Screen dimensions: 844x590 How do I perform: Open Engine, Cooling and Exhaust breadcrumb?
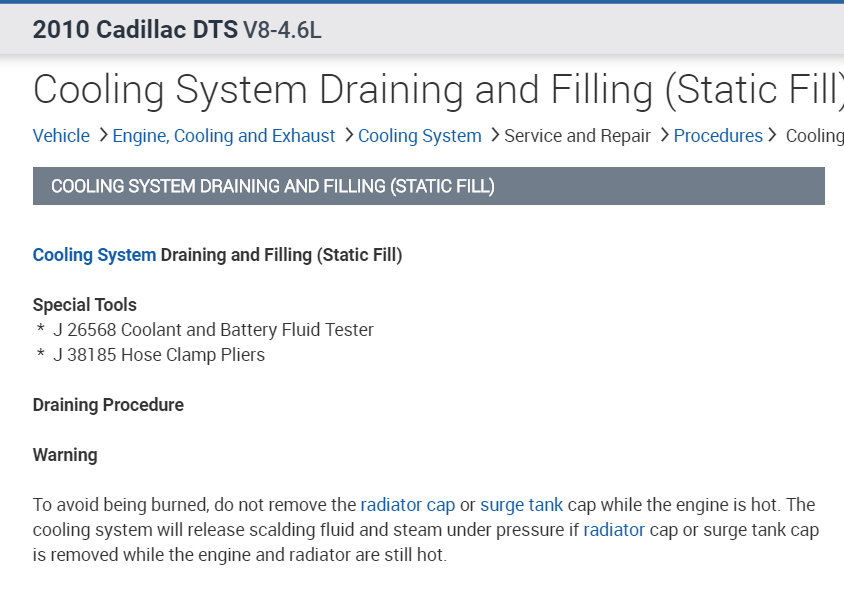pyautogui.click(x=224, y=136)
